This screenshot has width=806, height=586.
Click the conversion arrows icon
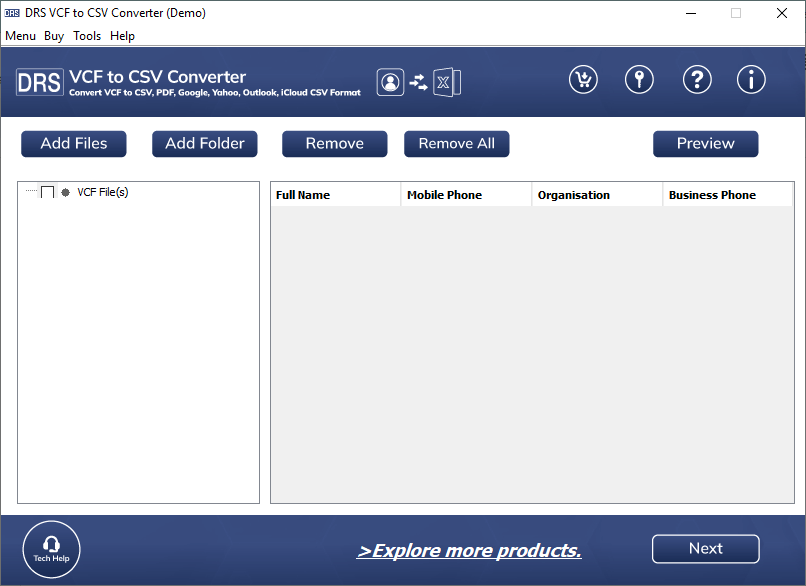(418, 82)
